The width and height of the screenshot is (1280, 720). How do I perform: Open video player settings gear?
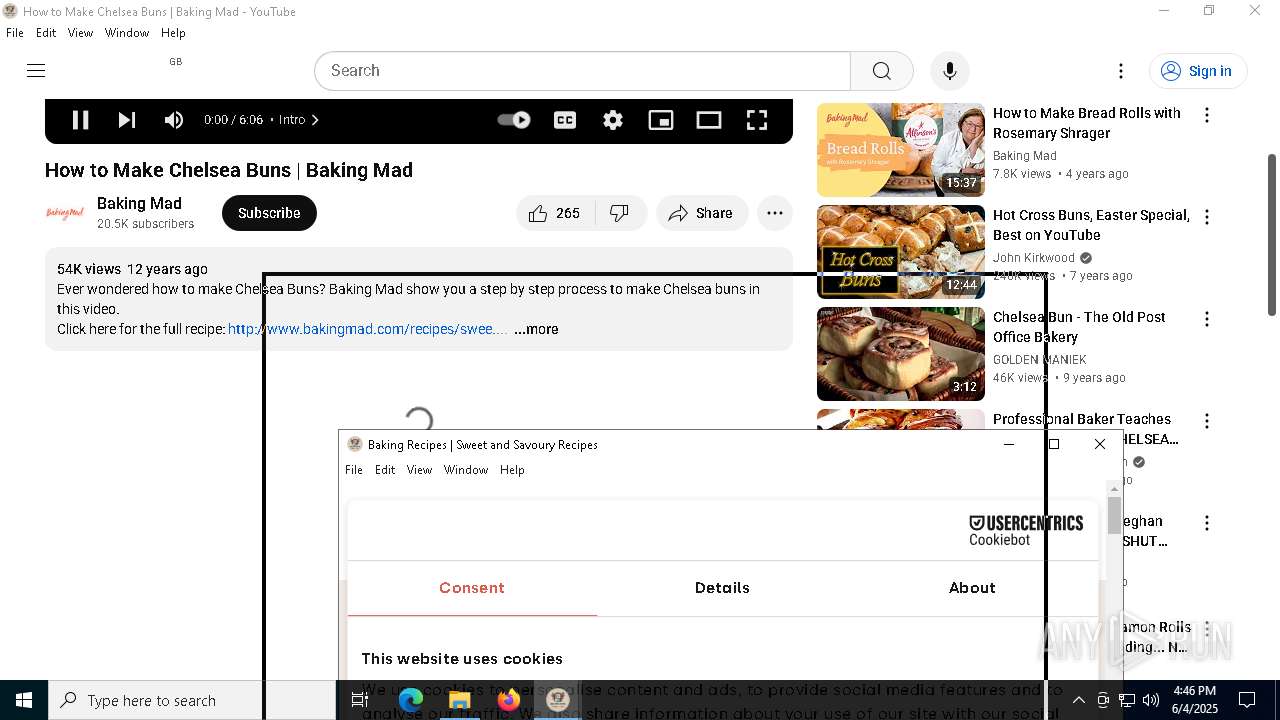(613, 120)
